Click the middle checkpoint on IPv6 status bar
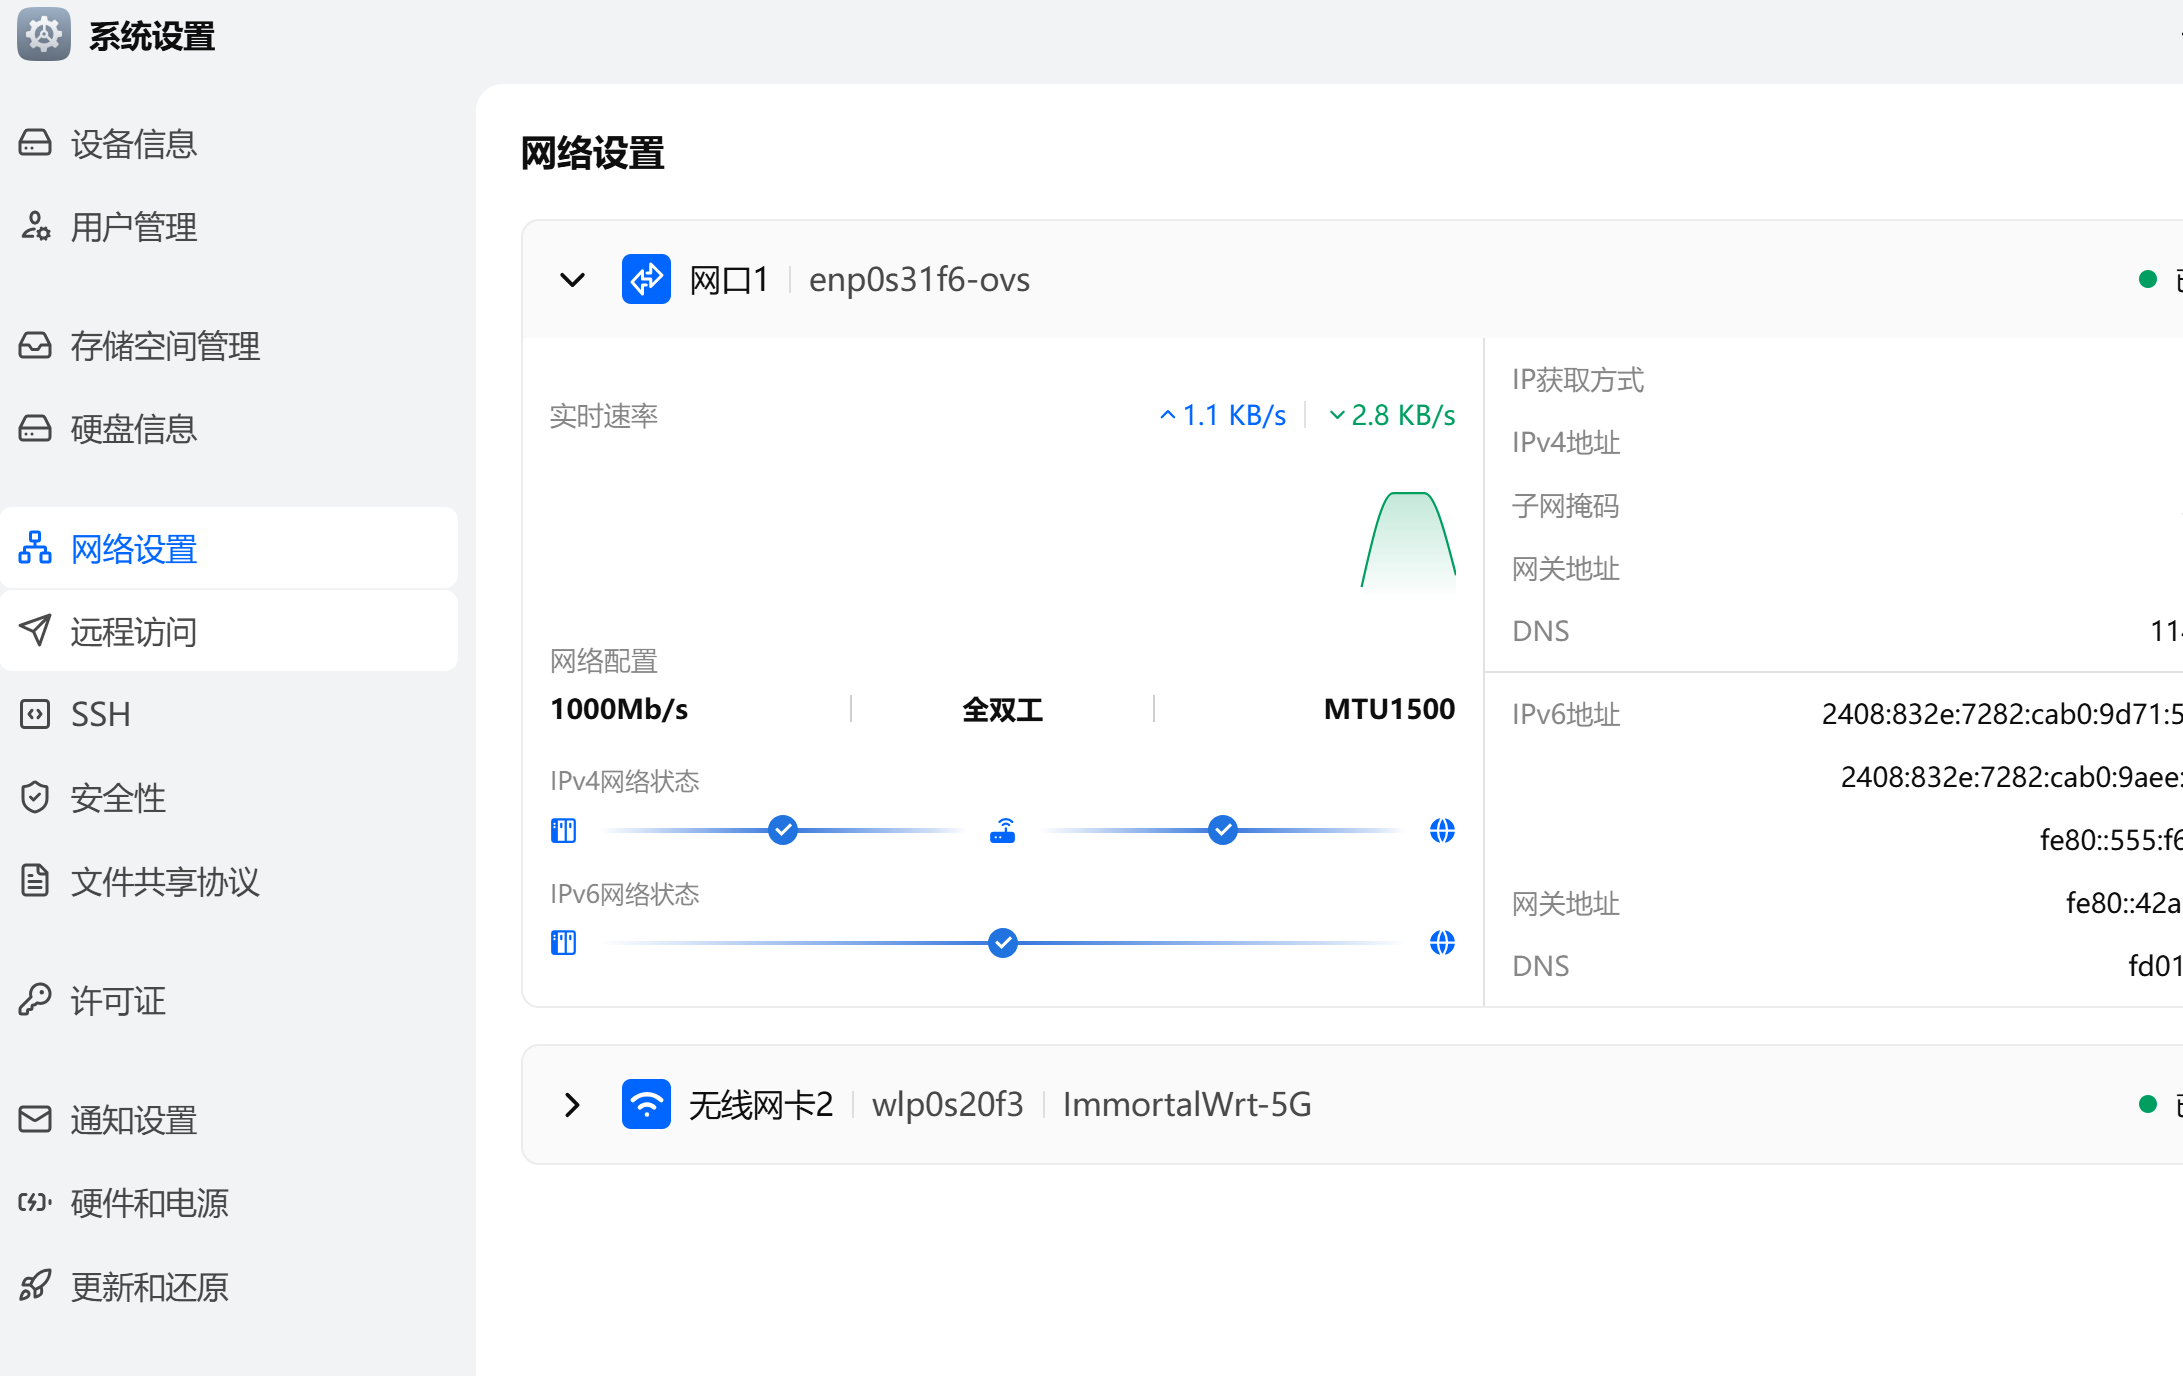Screen dimensions: 2183x1376 click(1002, 942)
